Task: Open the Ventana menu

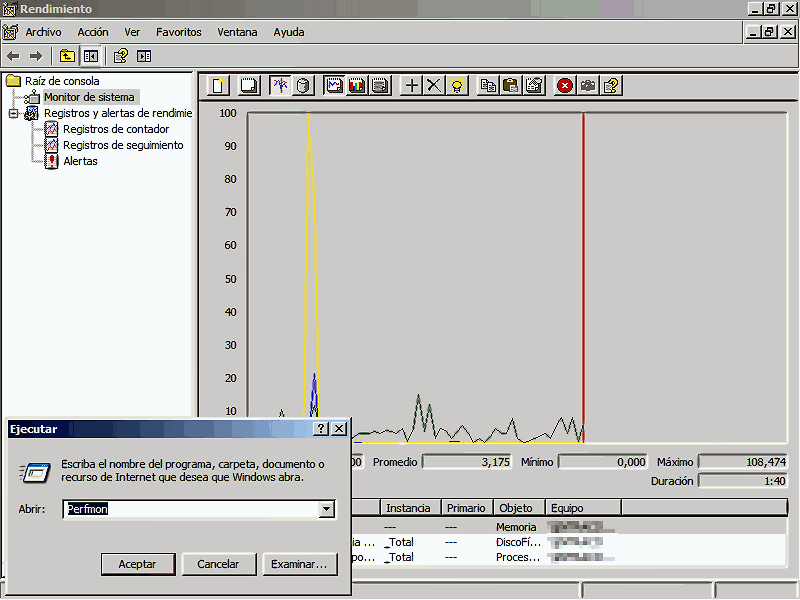Action: coord(237,32)
